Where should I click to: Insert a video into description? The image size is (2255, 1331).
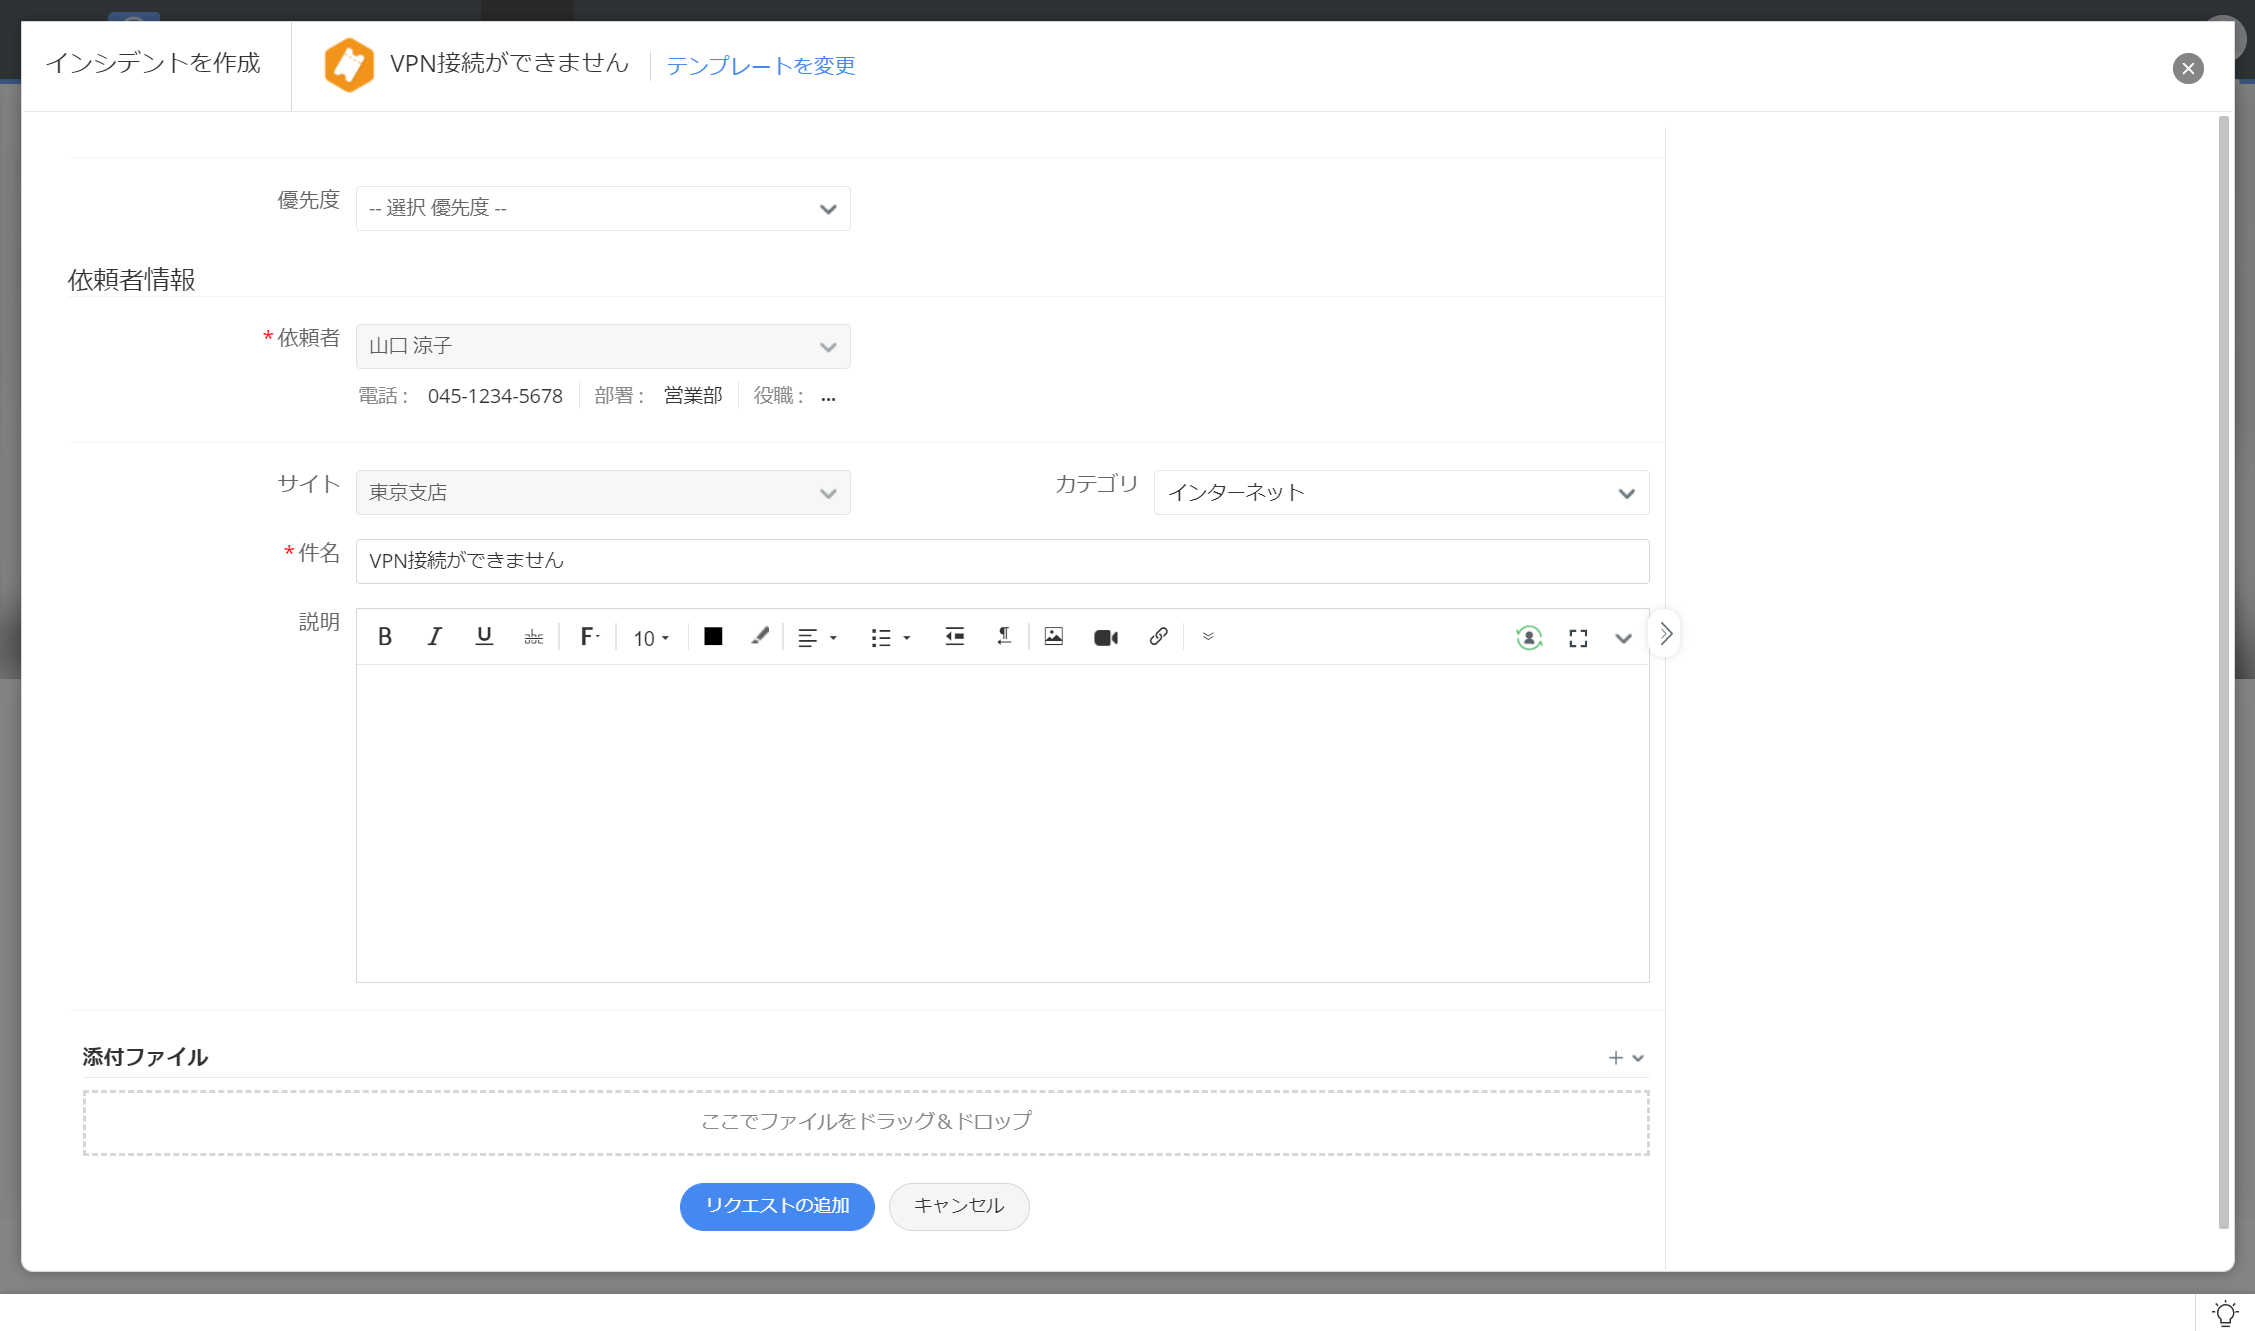click(x=1105, y=637)
